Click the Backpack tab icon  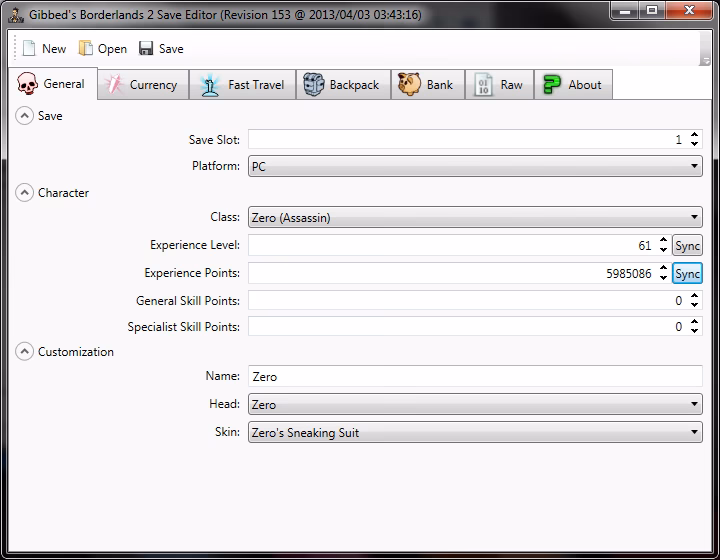click(314, 84)
